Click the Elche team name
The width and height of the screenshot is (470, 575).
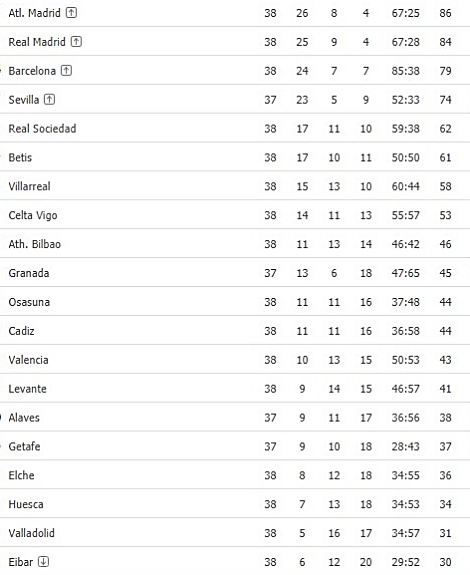[21, 475]
